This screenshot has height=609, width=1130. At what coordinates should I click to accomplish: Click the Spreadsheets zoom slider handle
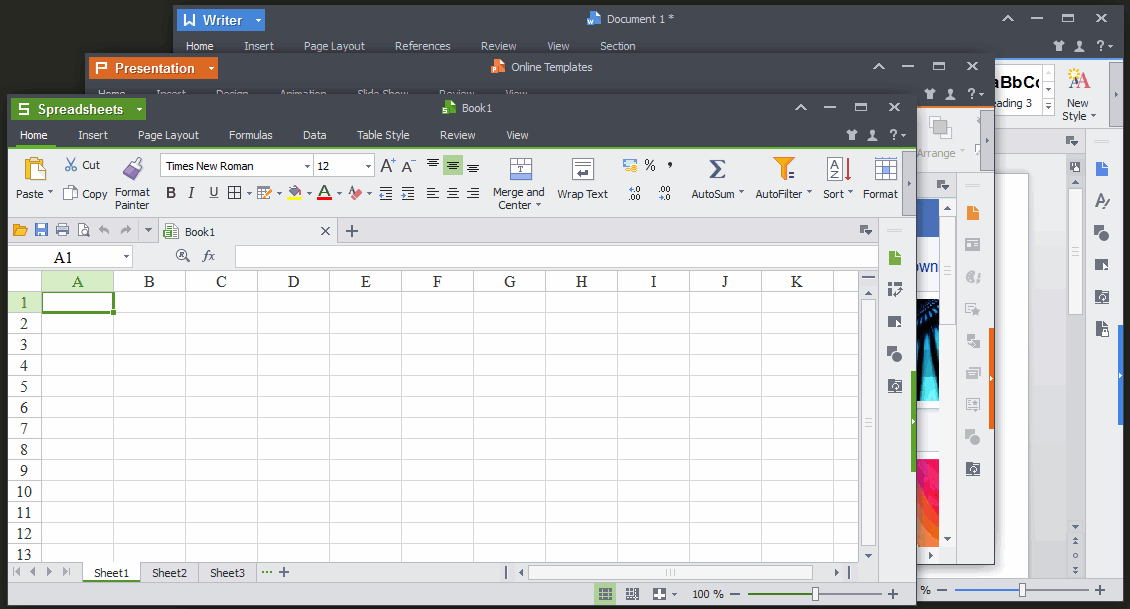(815, 594)
